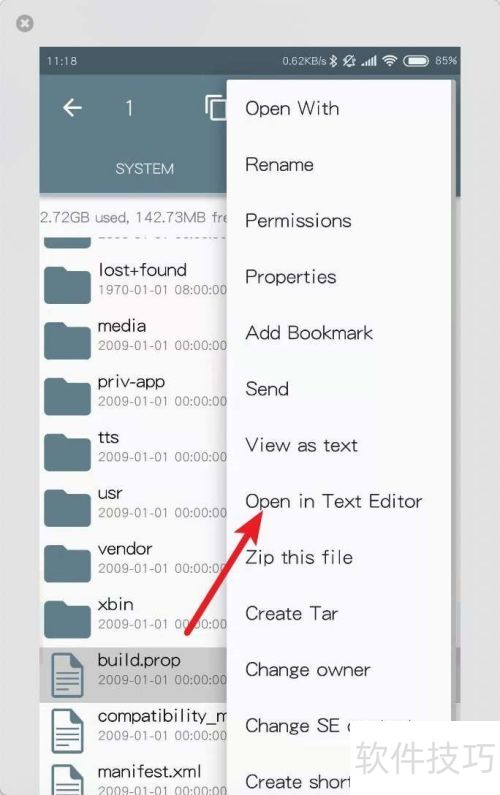Open the vendor folder
The width and height of the screenshot is (500, 795).
click(133, 558)
